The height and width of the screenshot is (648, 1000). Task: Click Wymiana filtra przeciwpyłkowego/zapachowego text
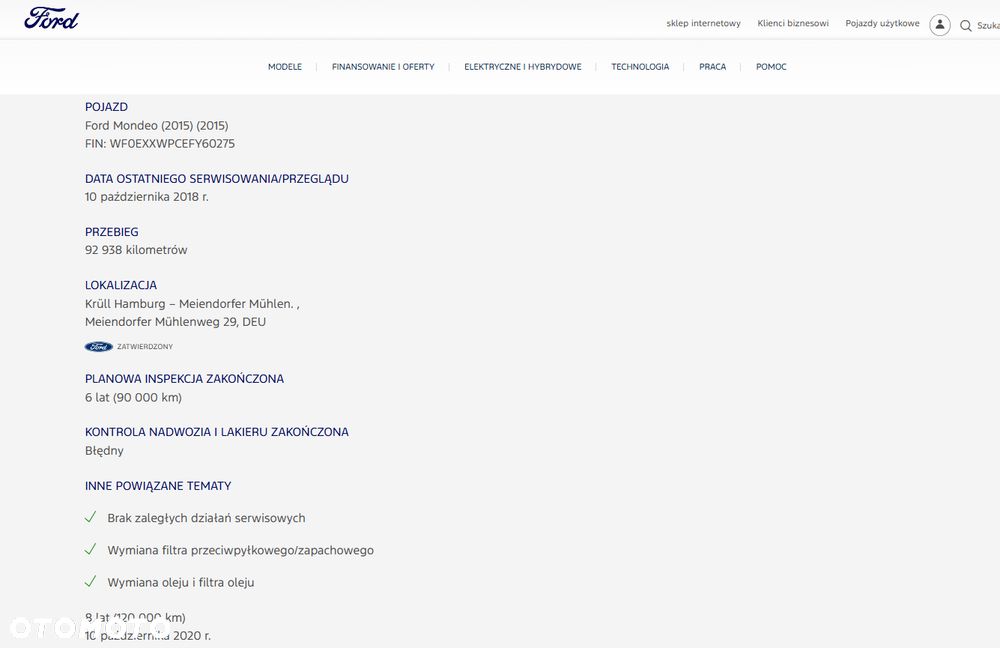point(240,550)
